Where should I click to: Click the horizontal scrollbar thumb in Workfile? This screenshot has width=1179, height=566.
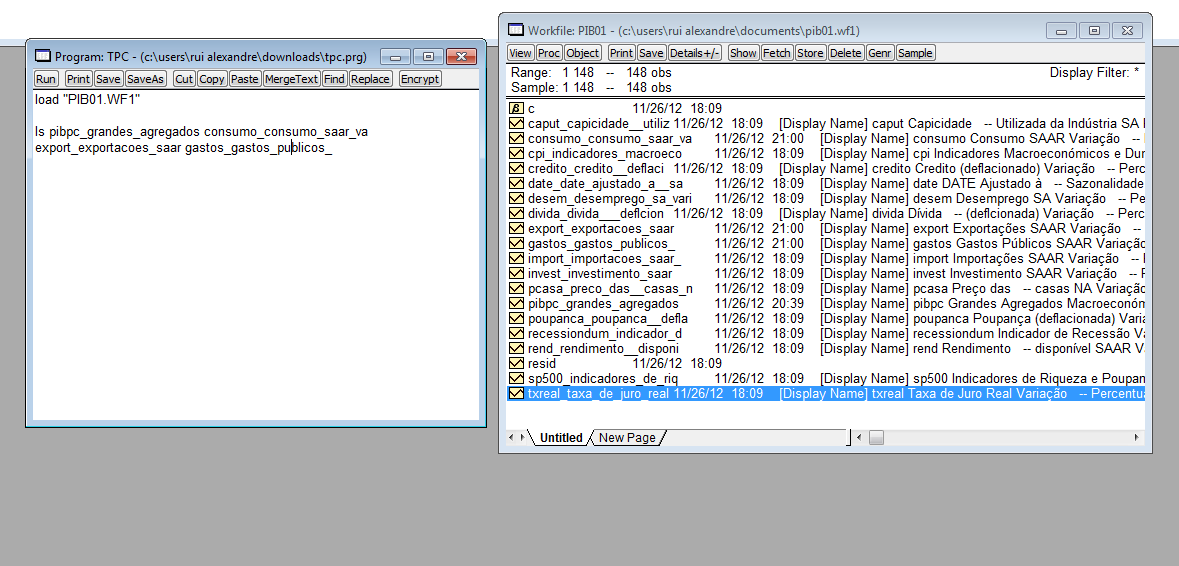pos(877,437)
